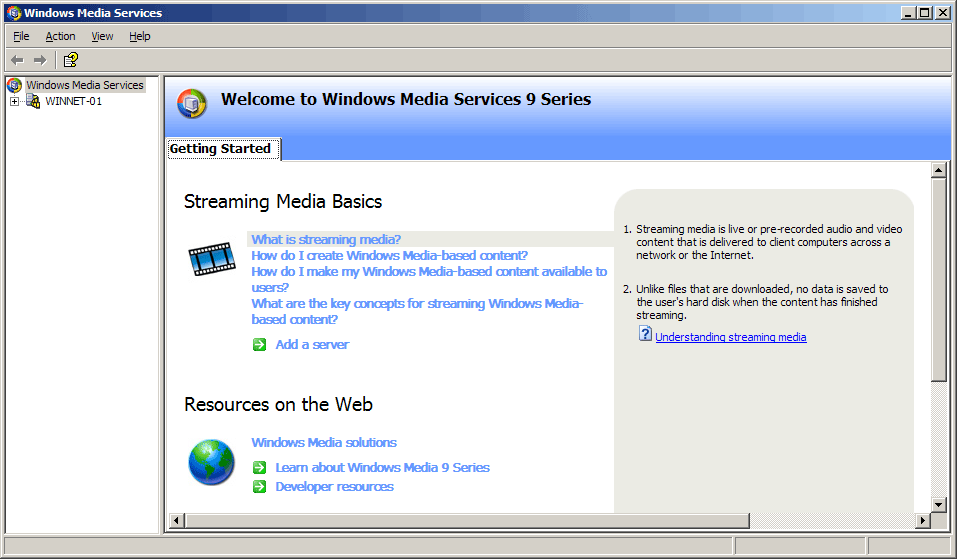Select the WINNET-01 server icon
The image size is (957, 559).
click(x=33, y=101)
